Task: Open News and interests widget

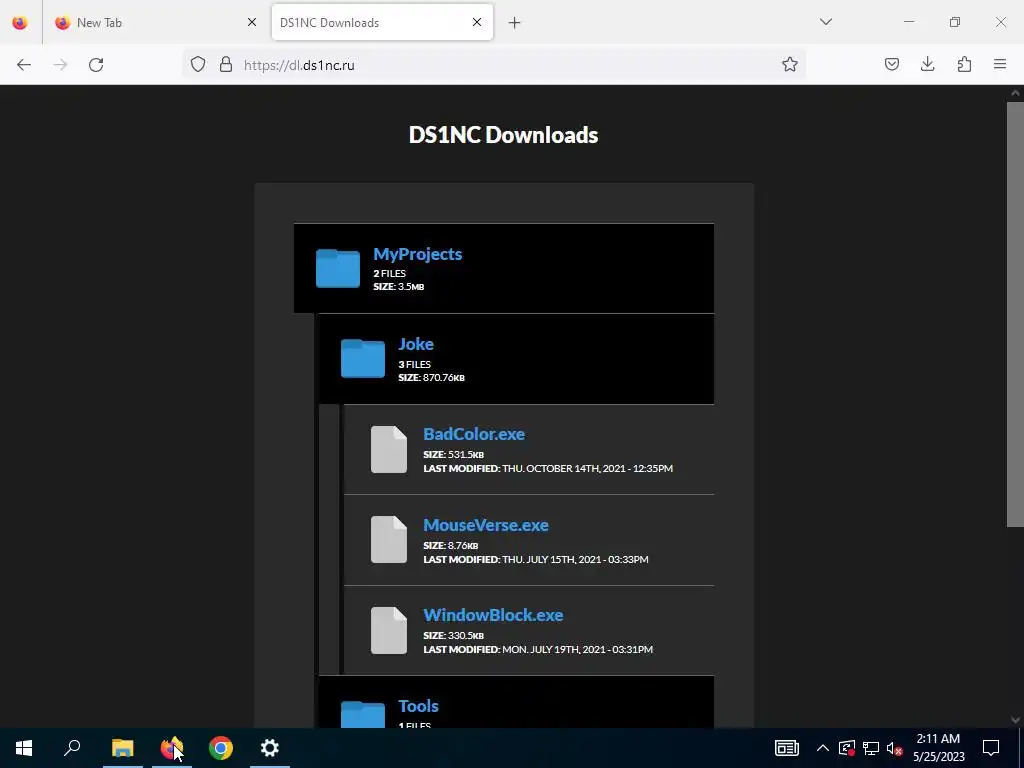Action: tap(786, 748)
